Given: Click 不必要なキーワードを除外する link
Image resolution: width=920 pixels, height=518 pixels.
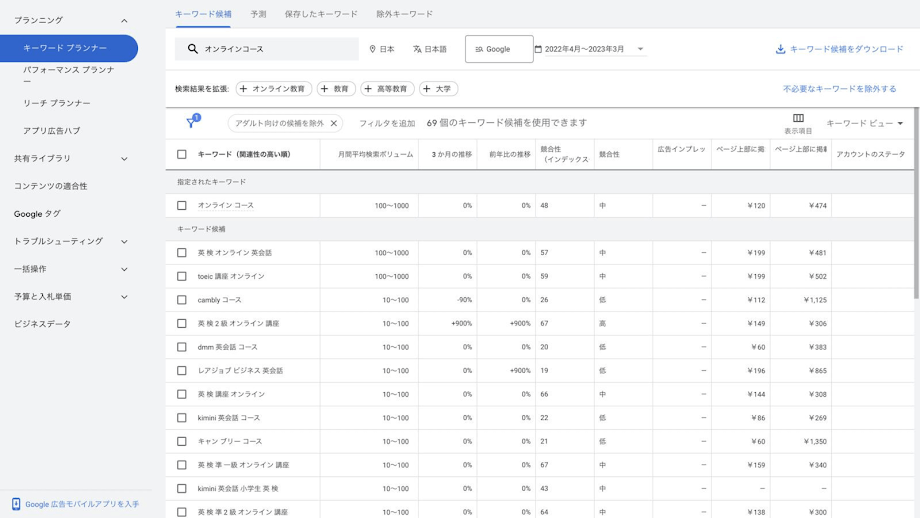Looking at the screenshot, I should click(x=839, y=89).
